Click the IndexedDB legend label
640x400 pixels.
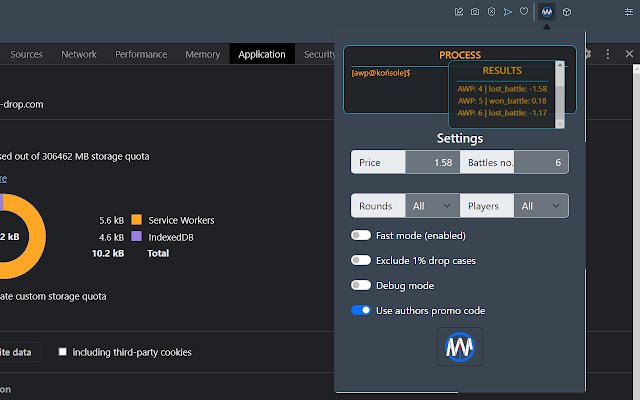[x=171, y=237]
